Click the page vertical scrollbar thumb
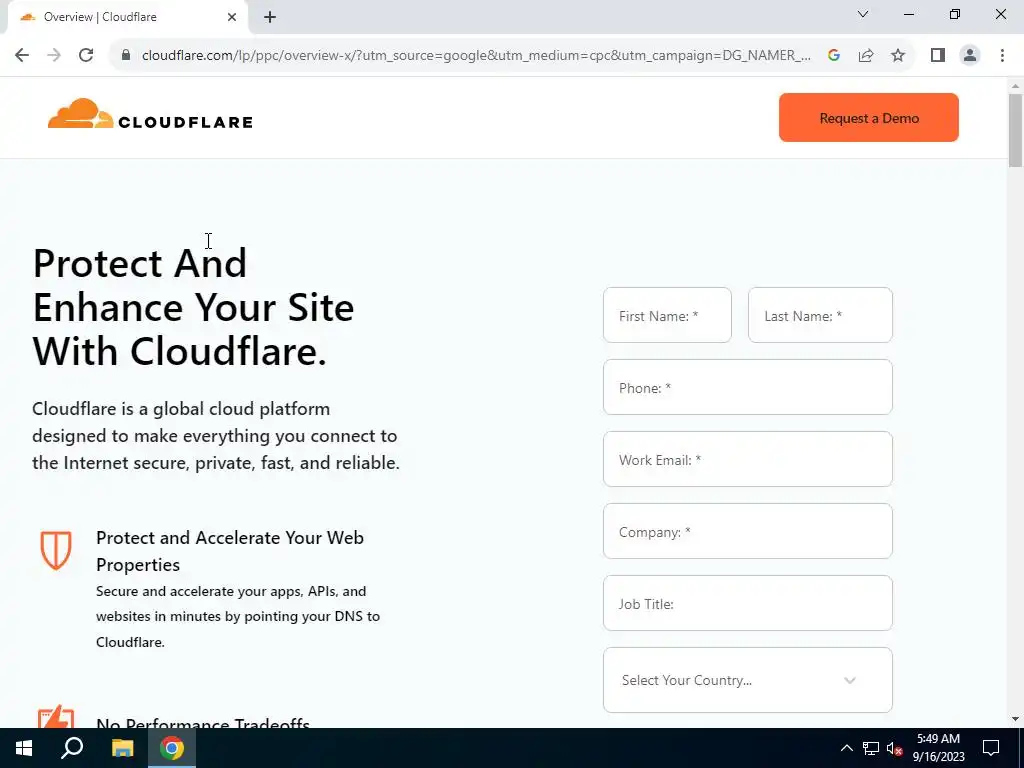The width and height of the screenshot is (1024, 768). (x=1015, y=130)
